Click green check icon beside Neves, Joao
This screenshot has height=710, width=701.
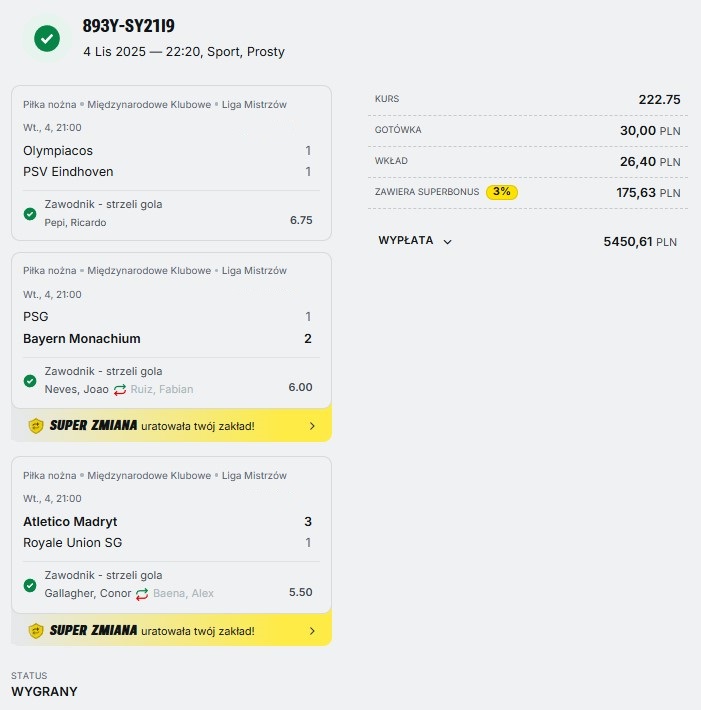tap(30, 381)
